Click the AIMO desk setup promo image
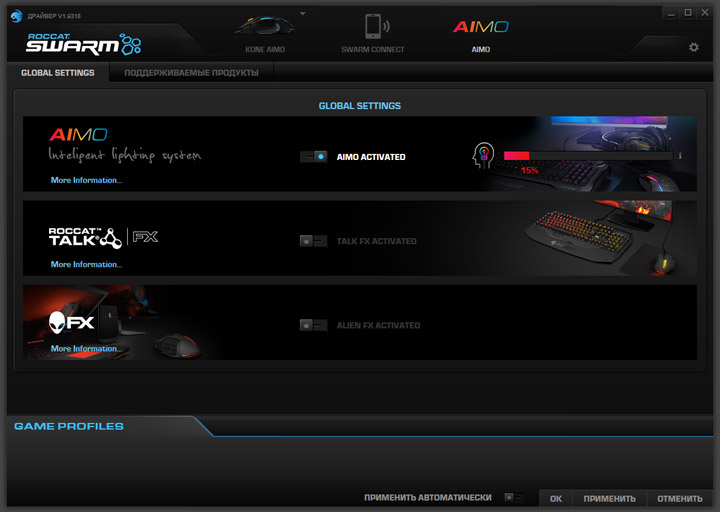The height and width of the screenshot is (512, 720). (x=592, y=153)
